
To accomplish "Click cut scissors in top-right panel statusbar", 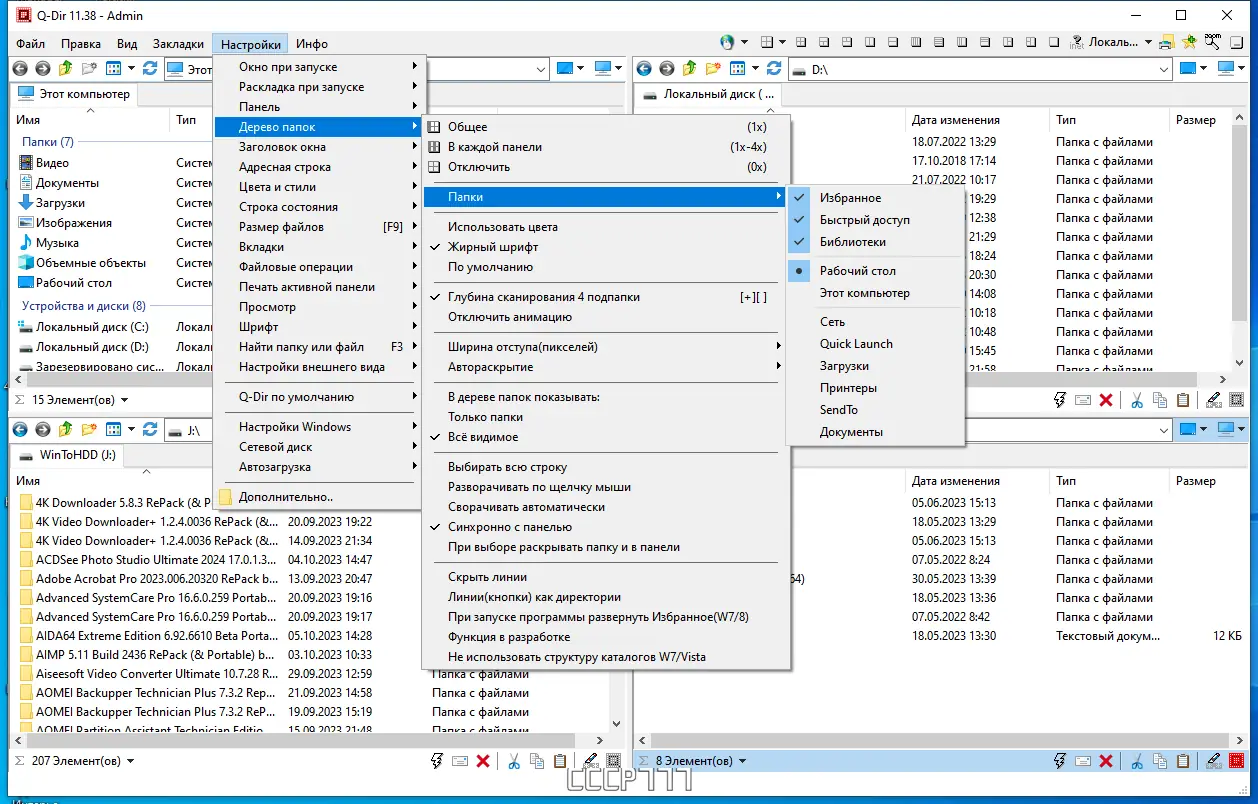I will click(1137, 400).
